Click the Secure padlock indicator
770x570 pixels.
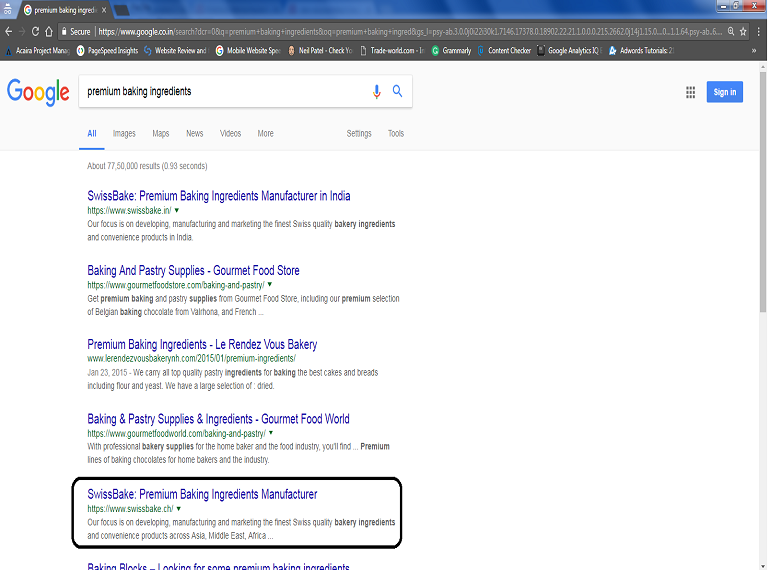[x=76, y=32]
